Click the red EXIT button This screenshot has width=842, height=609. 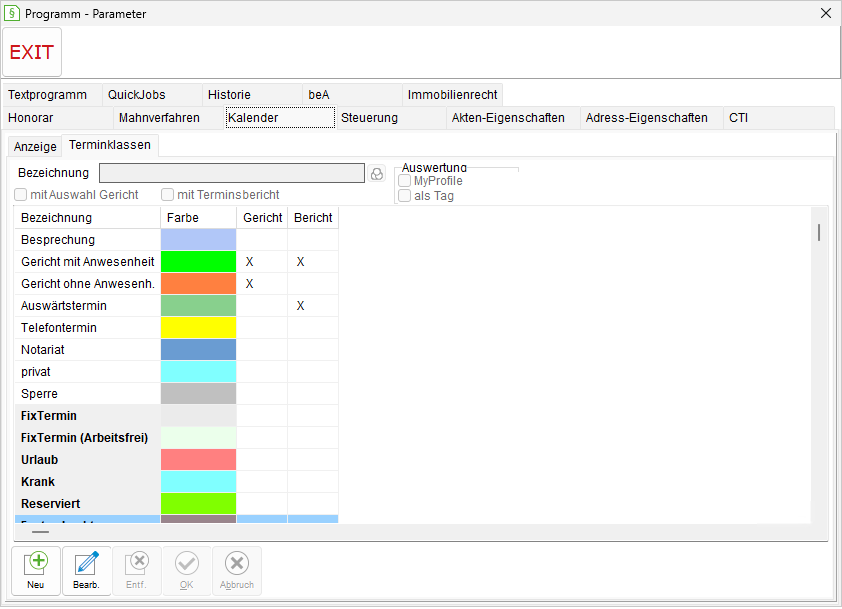(32, 52)
